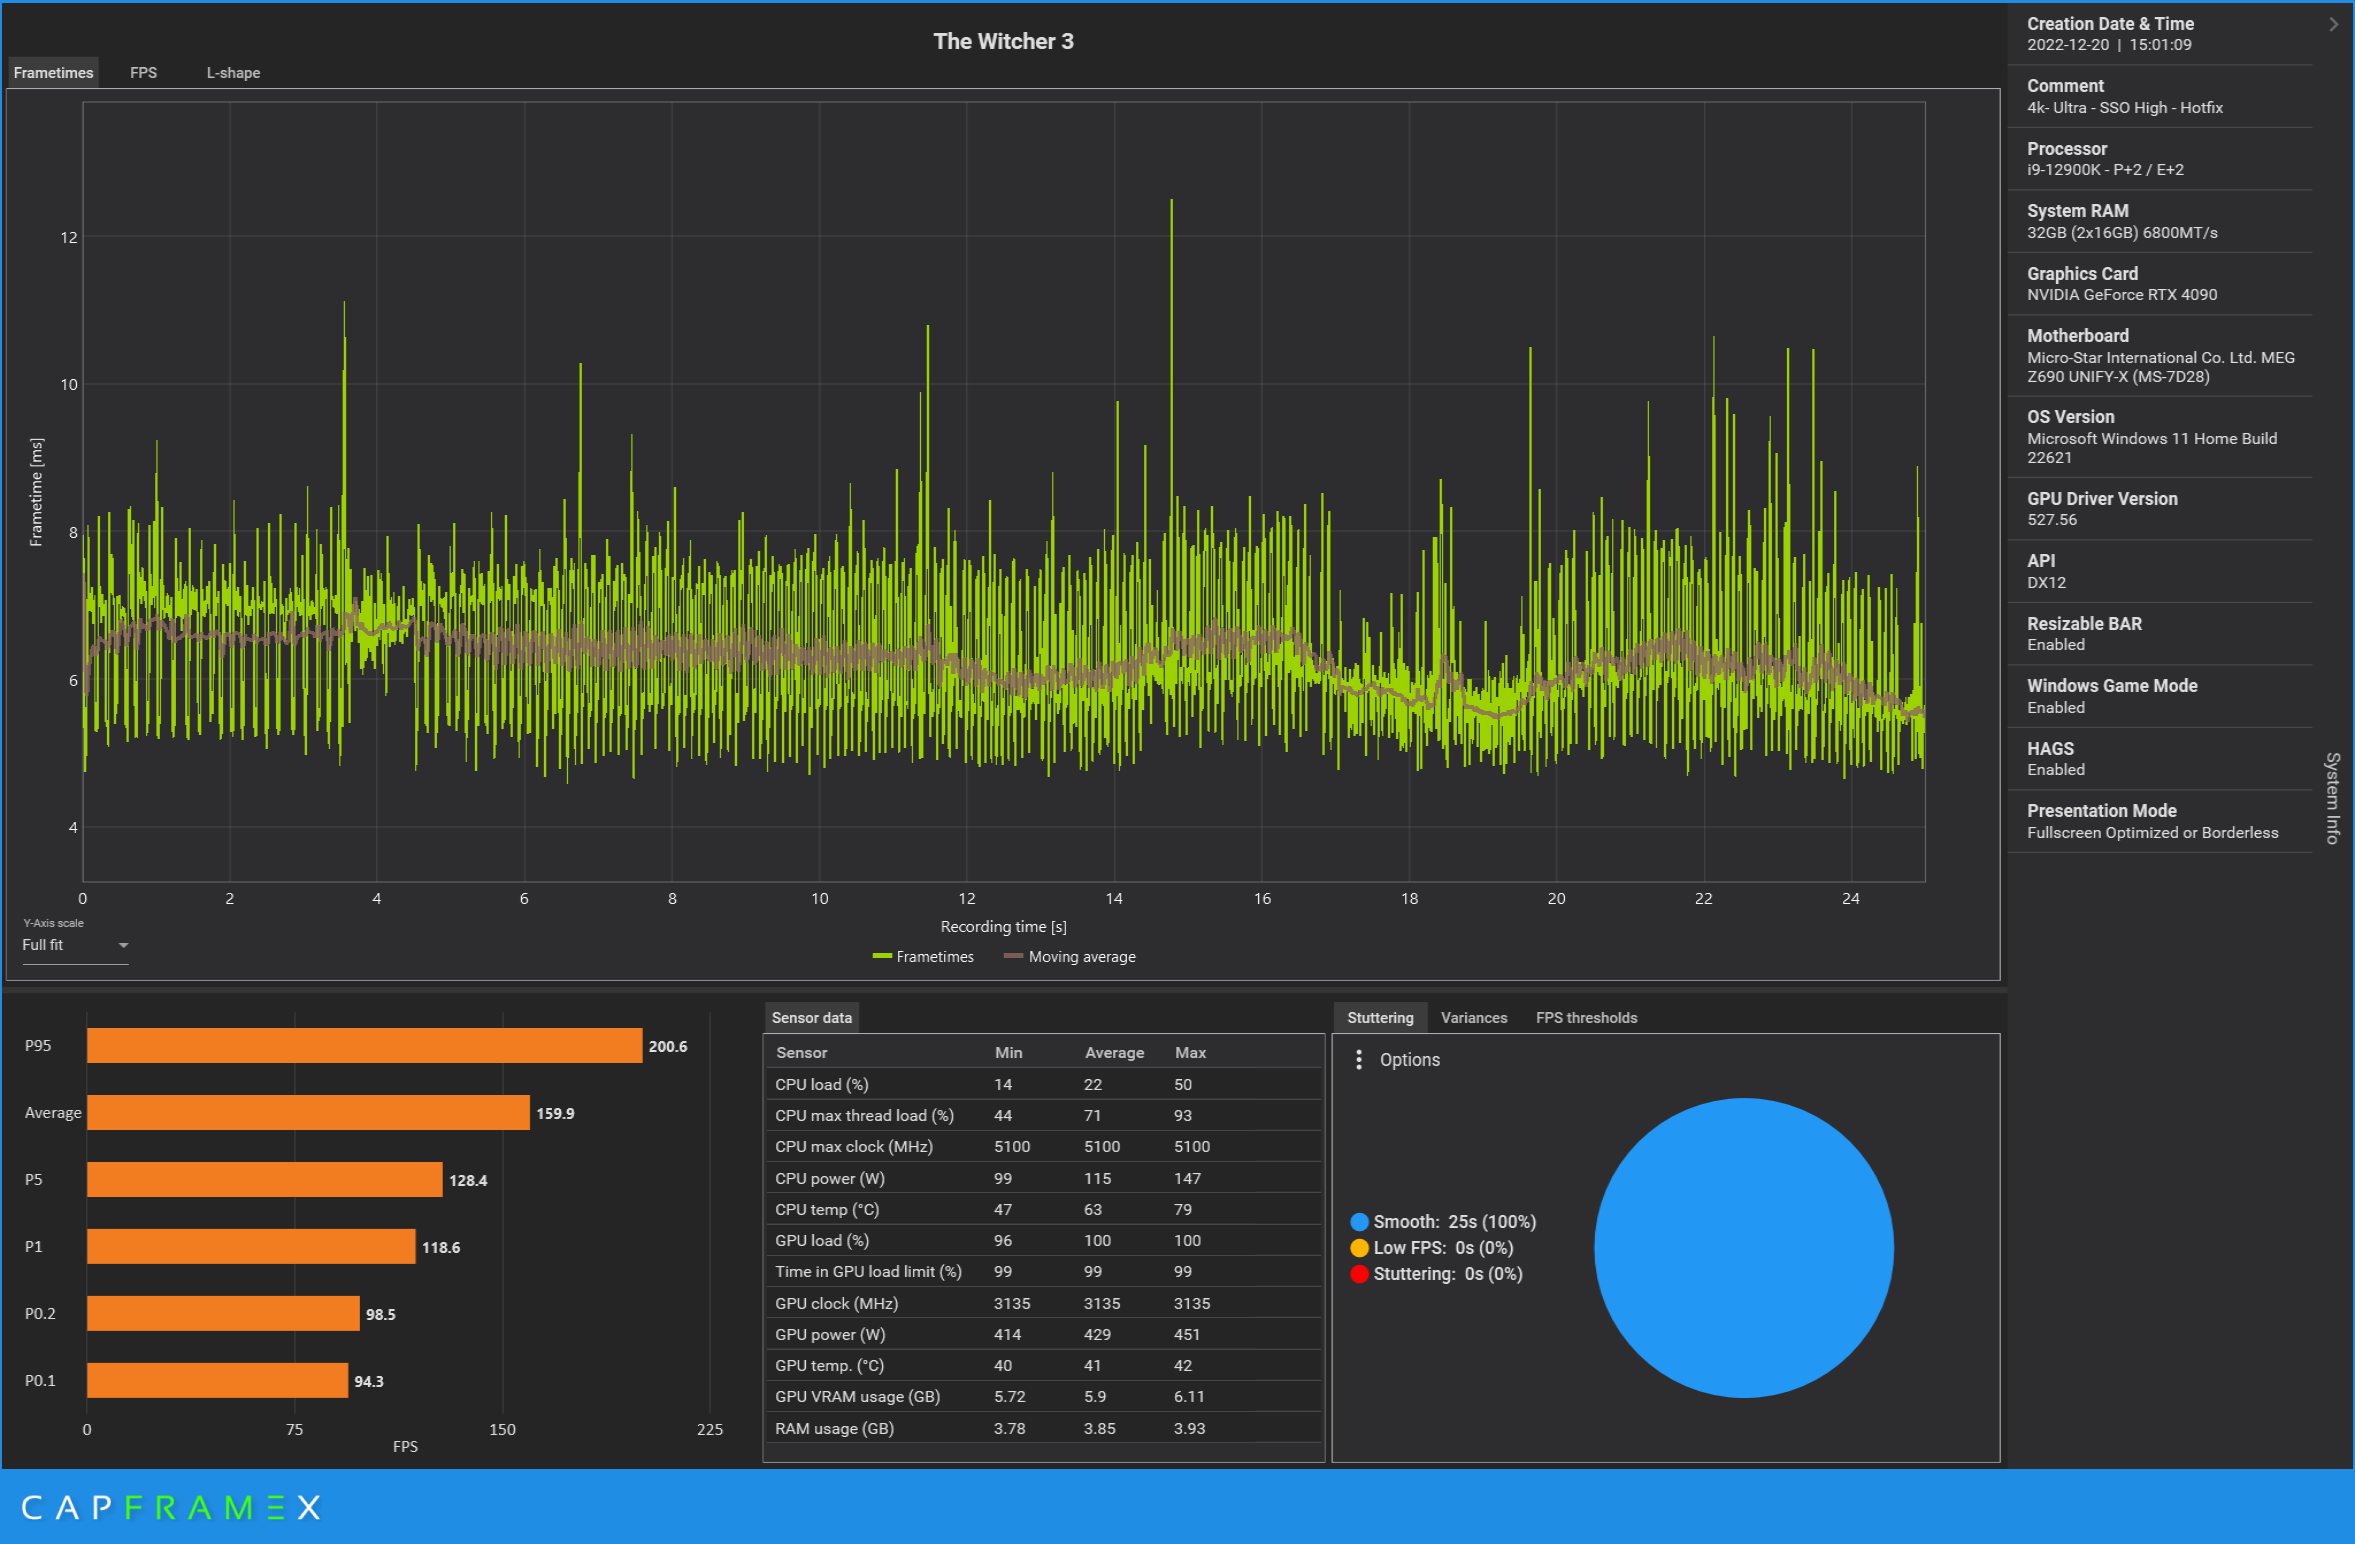
Task: Click the red Stuttering legend dot
Action: pyautogui.click(x=1359, y=1274)
